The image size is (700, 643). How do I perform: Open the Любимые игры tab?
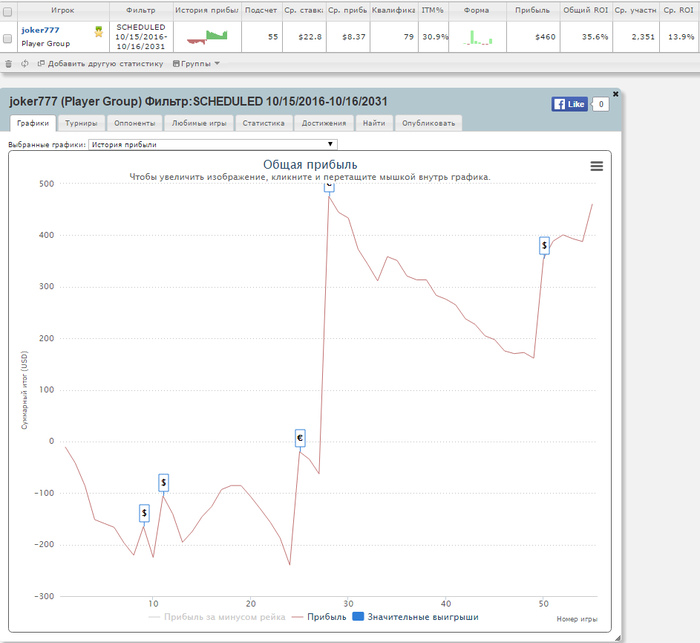tap(199, 123)
